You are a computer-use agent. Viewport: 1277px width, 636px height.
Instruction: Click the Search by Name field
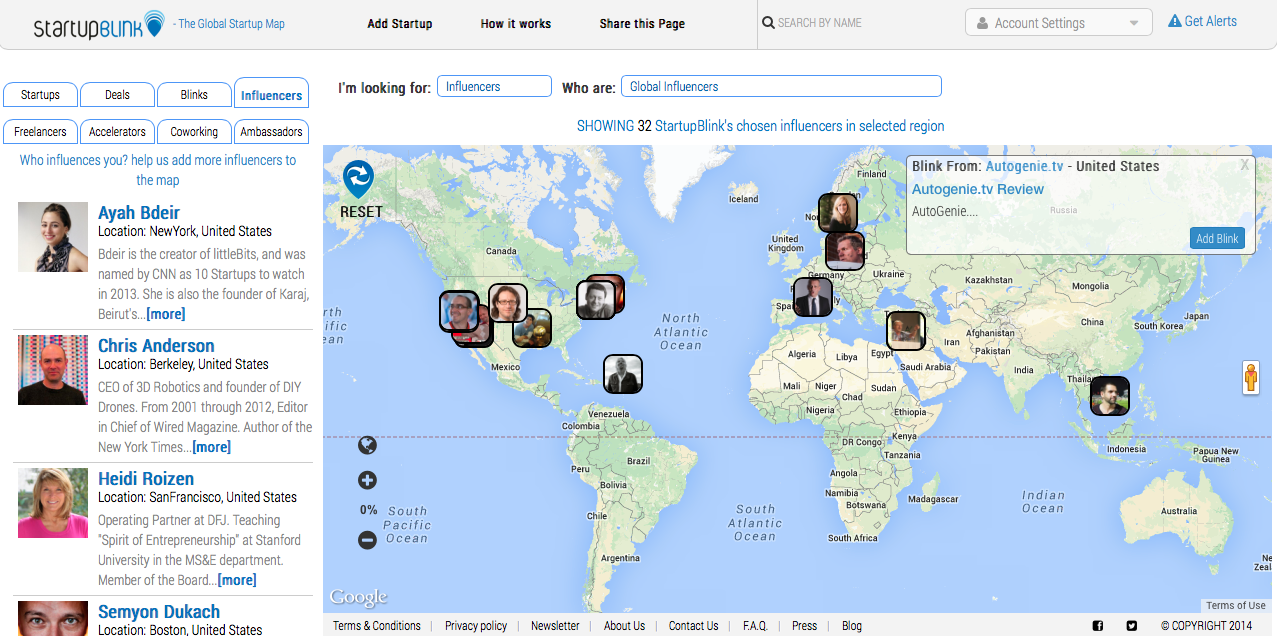[x=855, y=23]
